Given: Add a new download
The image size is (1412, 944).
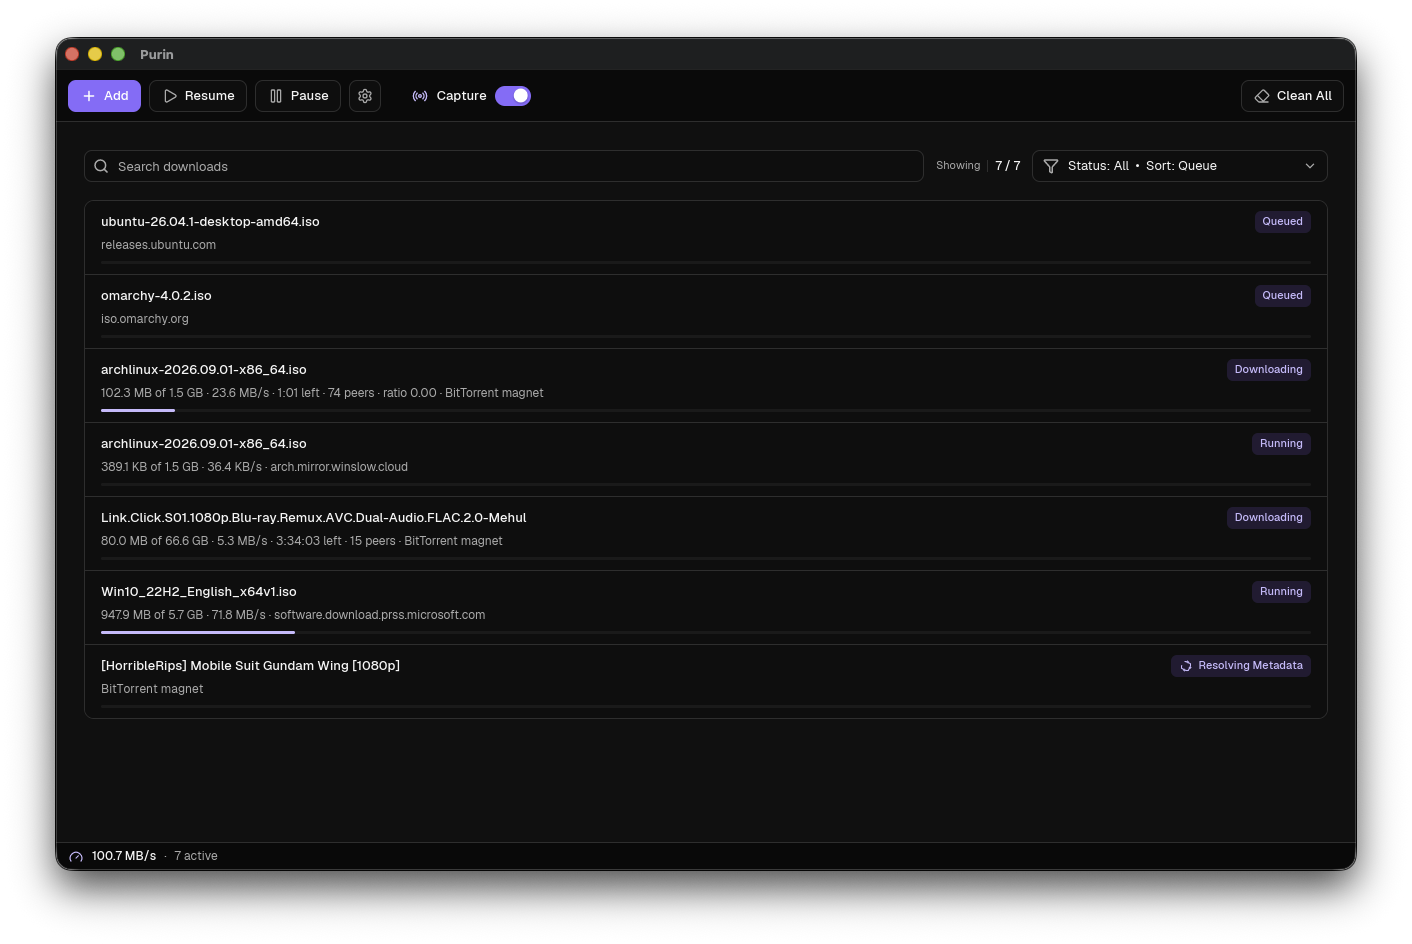Looking at the screenshot, I should pyautogui.click(x=104, y=96).
